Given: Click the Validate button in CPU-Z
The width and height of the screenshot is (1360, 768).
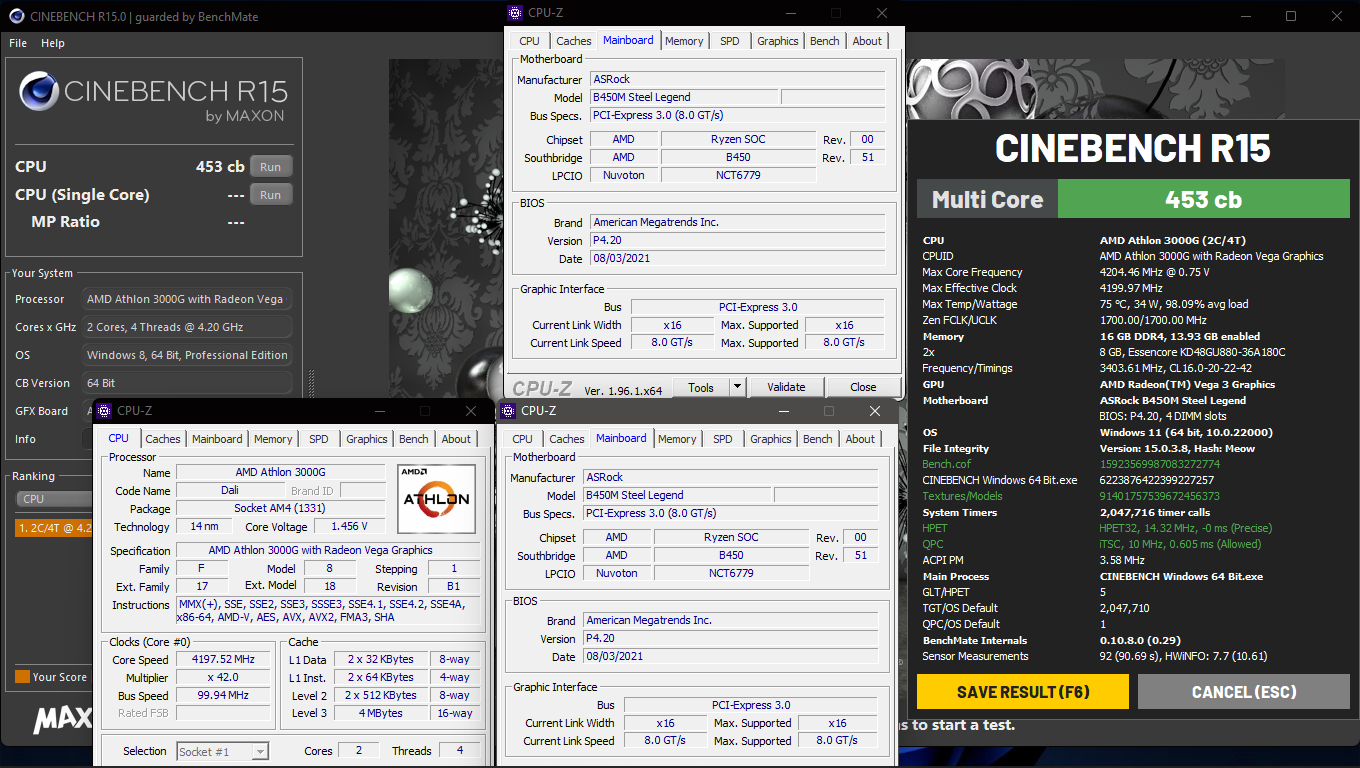Looking at the screenshot, I should click(x=786, y=387).
